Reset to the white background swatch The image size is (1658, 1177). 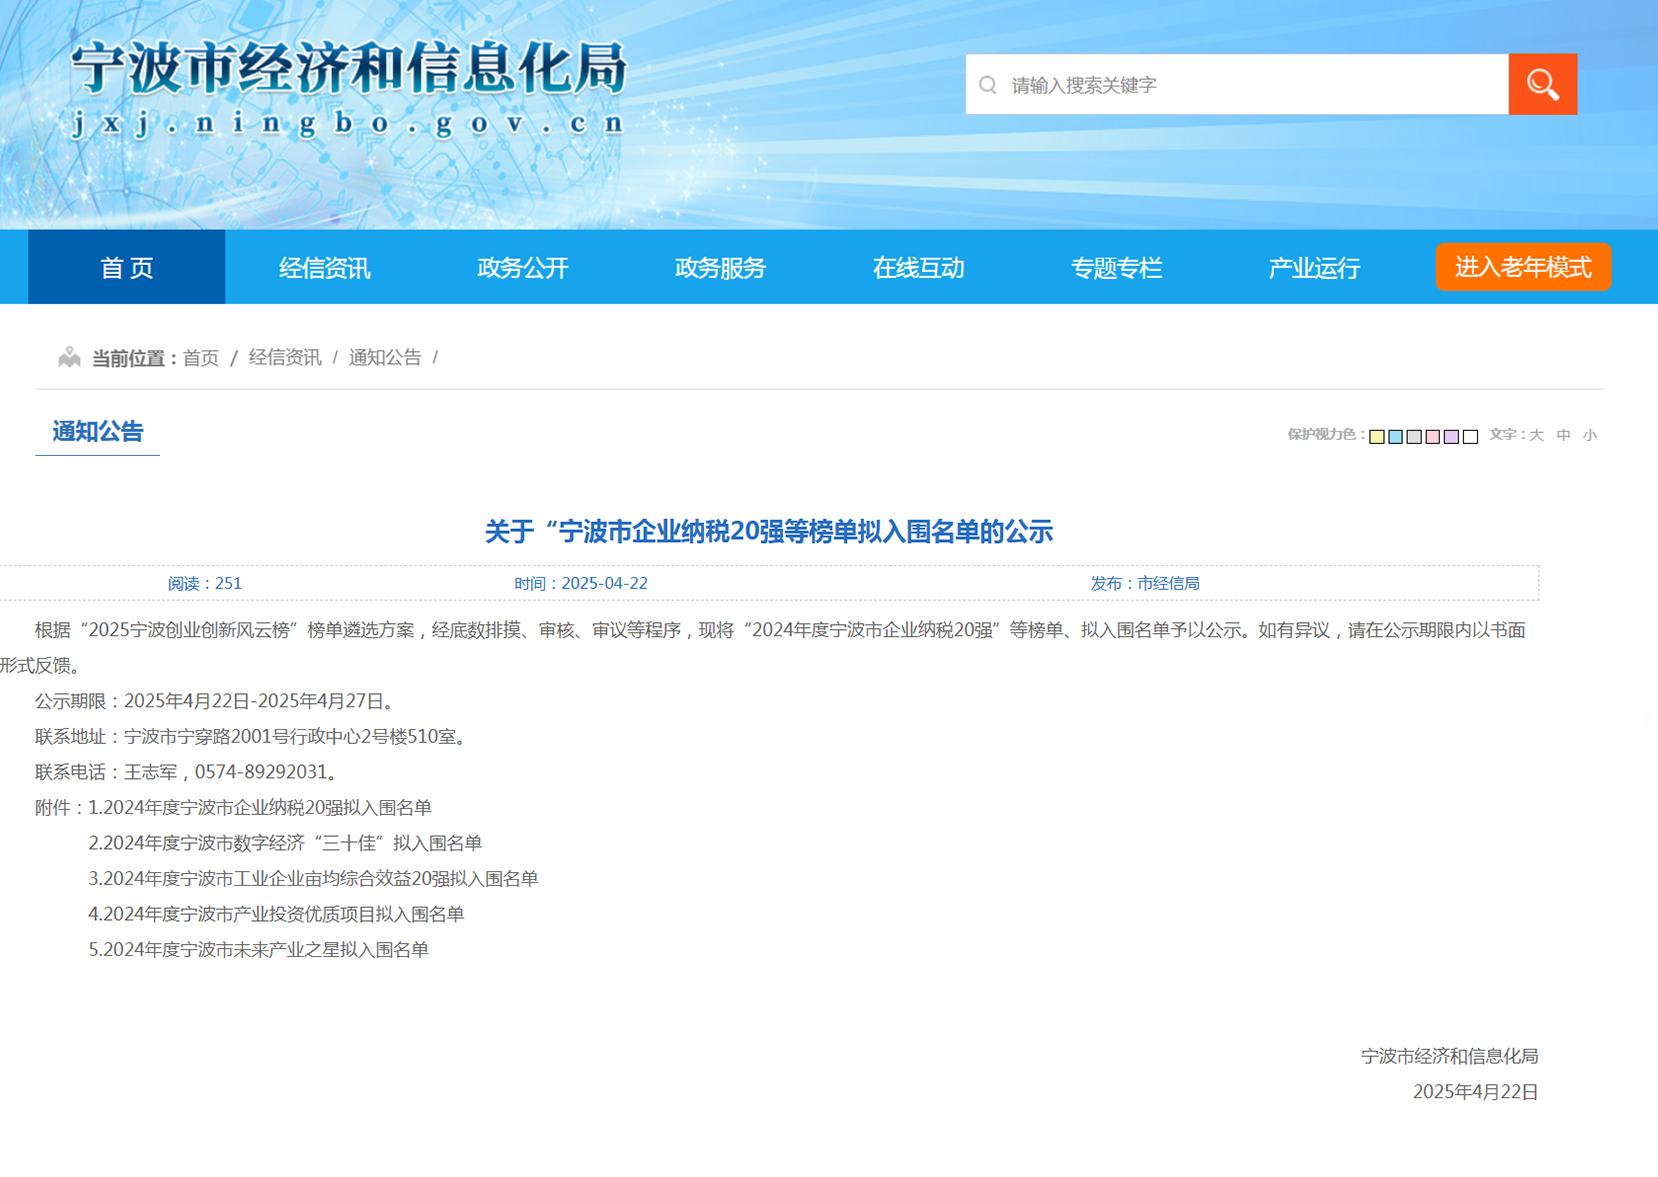point(1470,437)
